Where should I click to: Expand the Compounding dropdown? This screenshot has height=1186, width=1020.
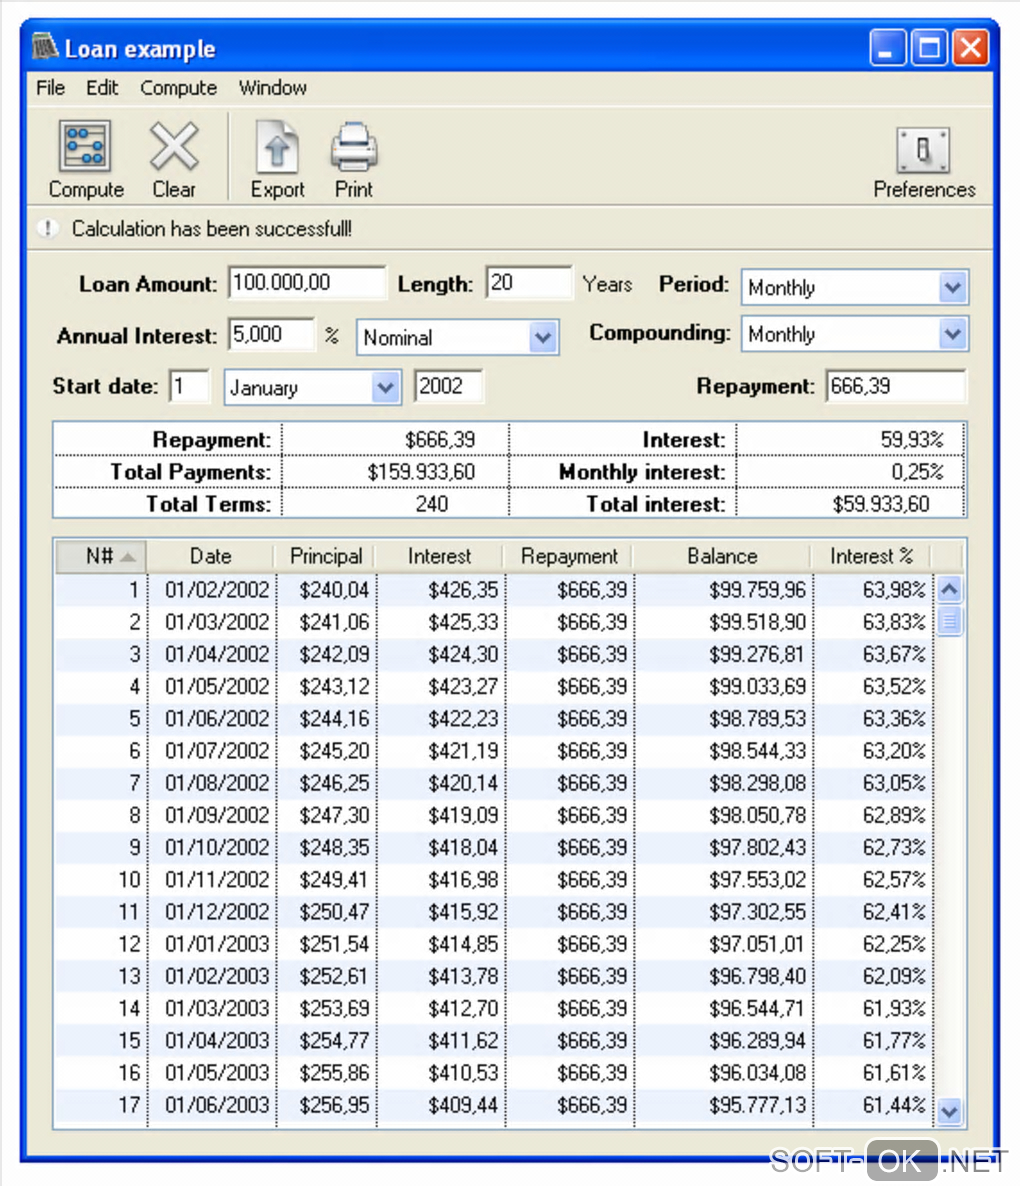pos(953,334)
